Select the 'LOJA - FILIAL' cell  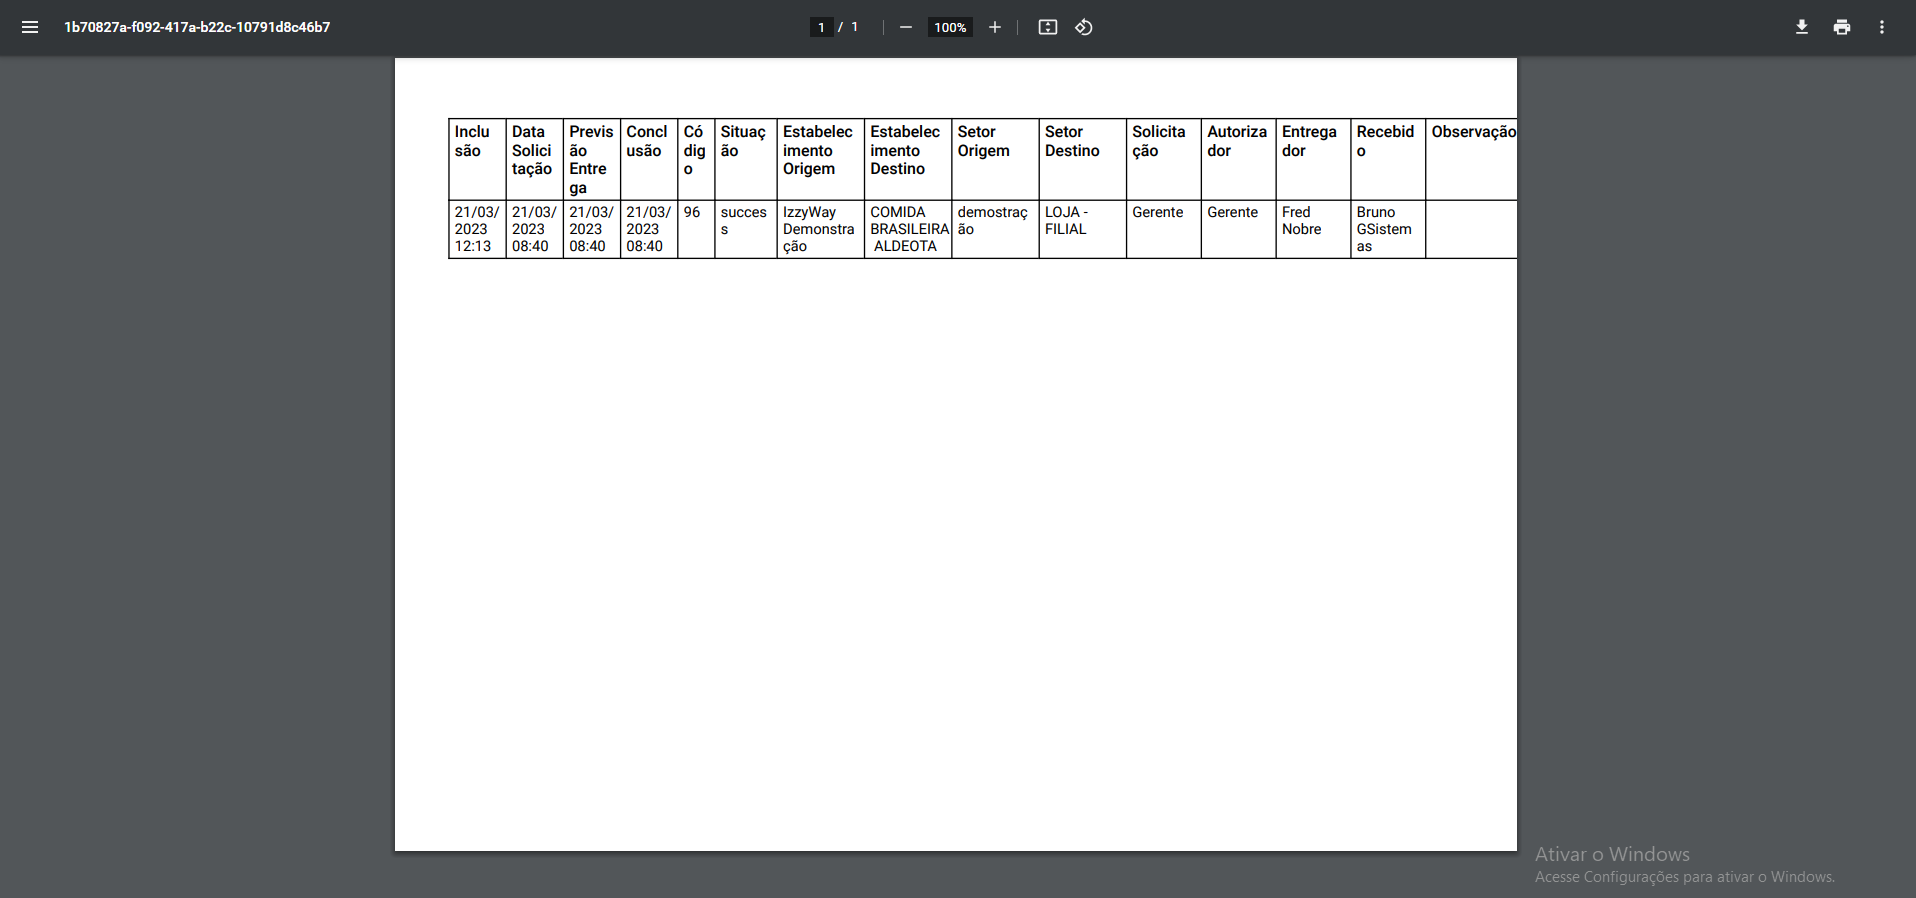[1082, 229]
